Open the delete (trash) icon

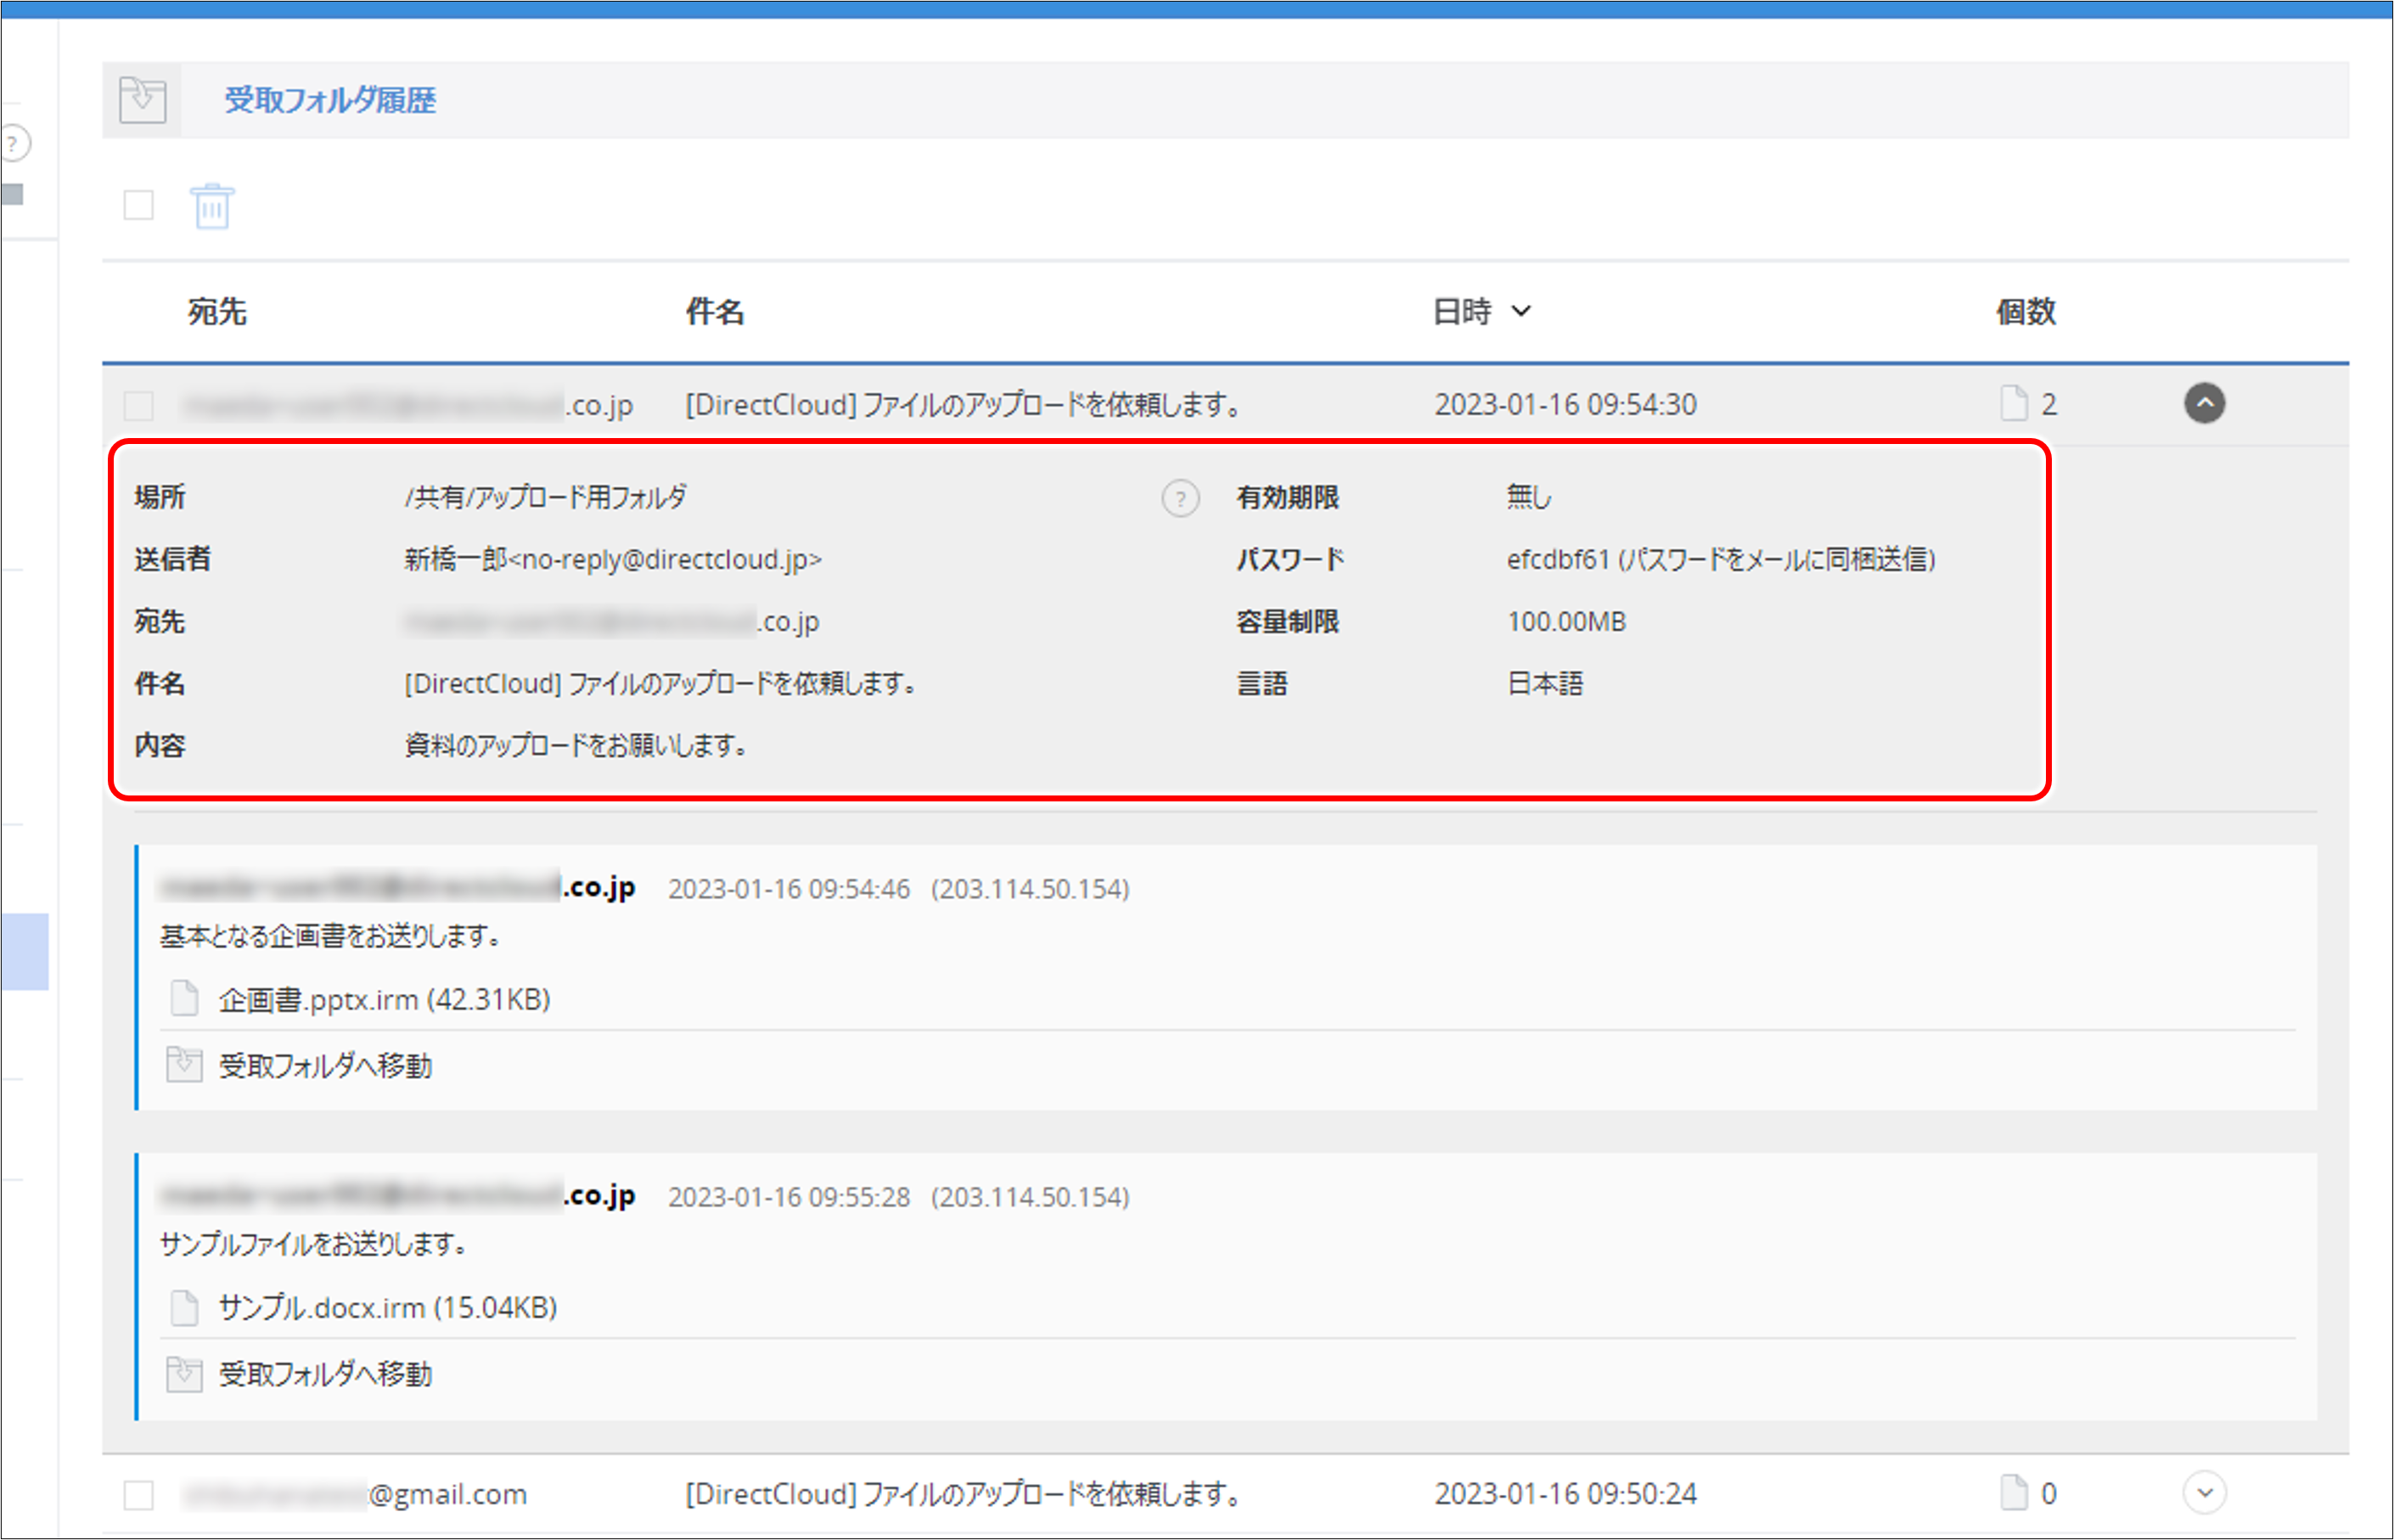pos(211,206)
